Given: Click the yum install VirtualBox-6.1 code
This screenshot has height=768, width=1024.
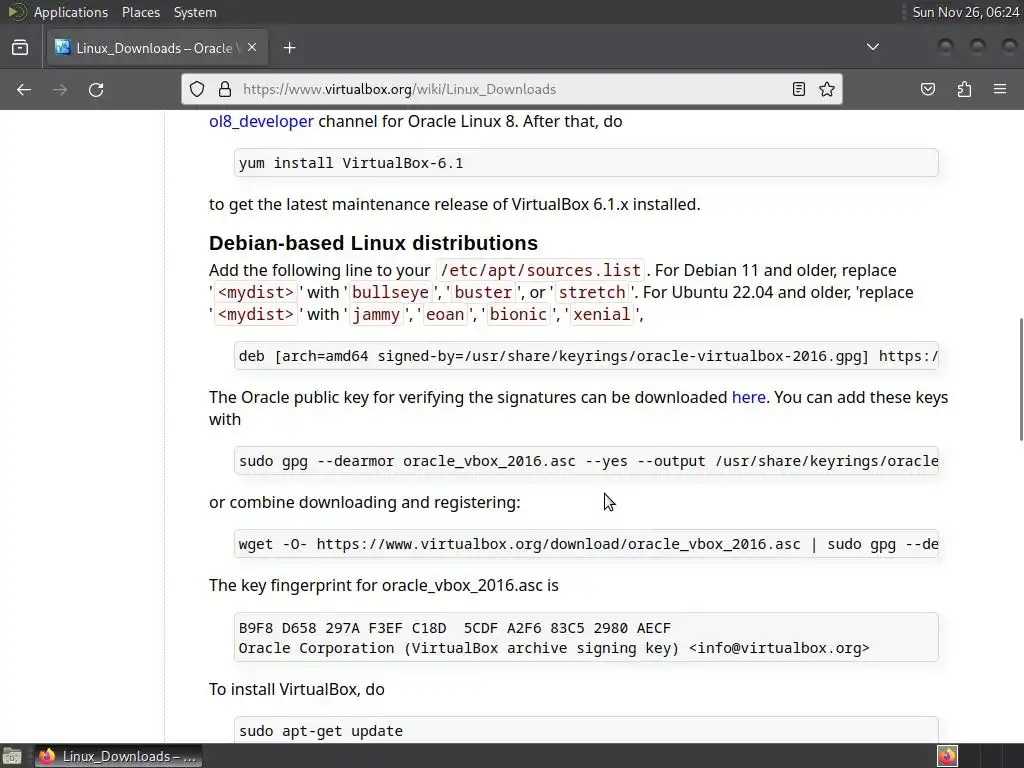Looking at the screenshot, I should click(351, 163).
